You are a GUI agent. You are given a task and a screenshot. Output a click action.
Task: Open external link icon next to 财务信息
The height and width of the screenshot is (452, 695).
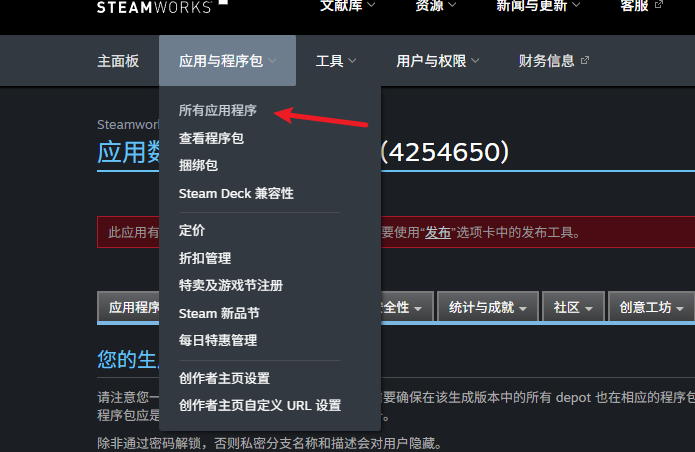585,60
